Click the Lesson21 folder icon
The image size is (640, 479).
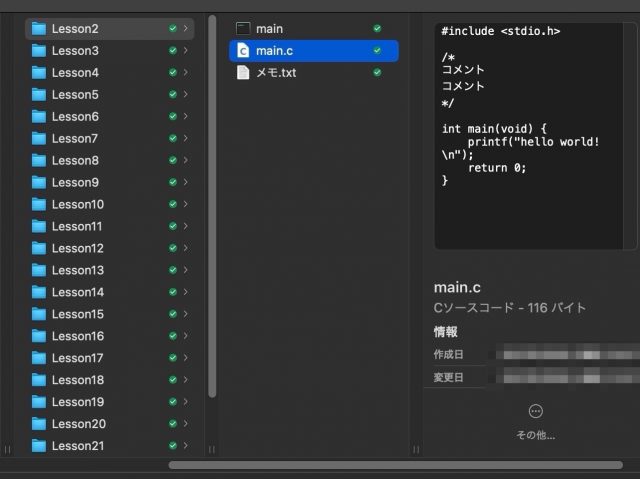pos(39,446)
